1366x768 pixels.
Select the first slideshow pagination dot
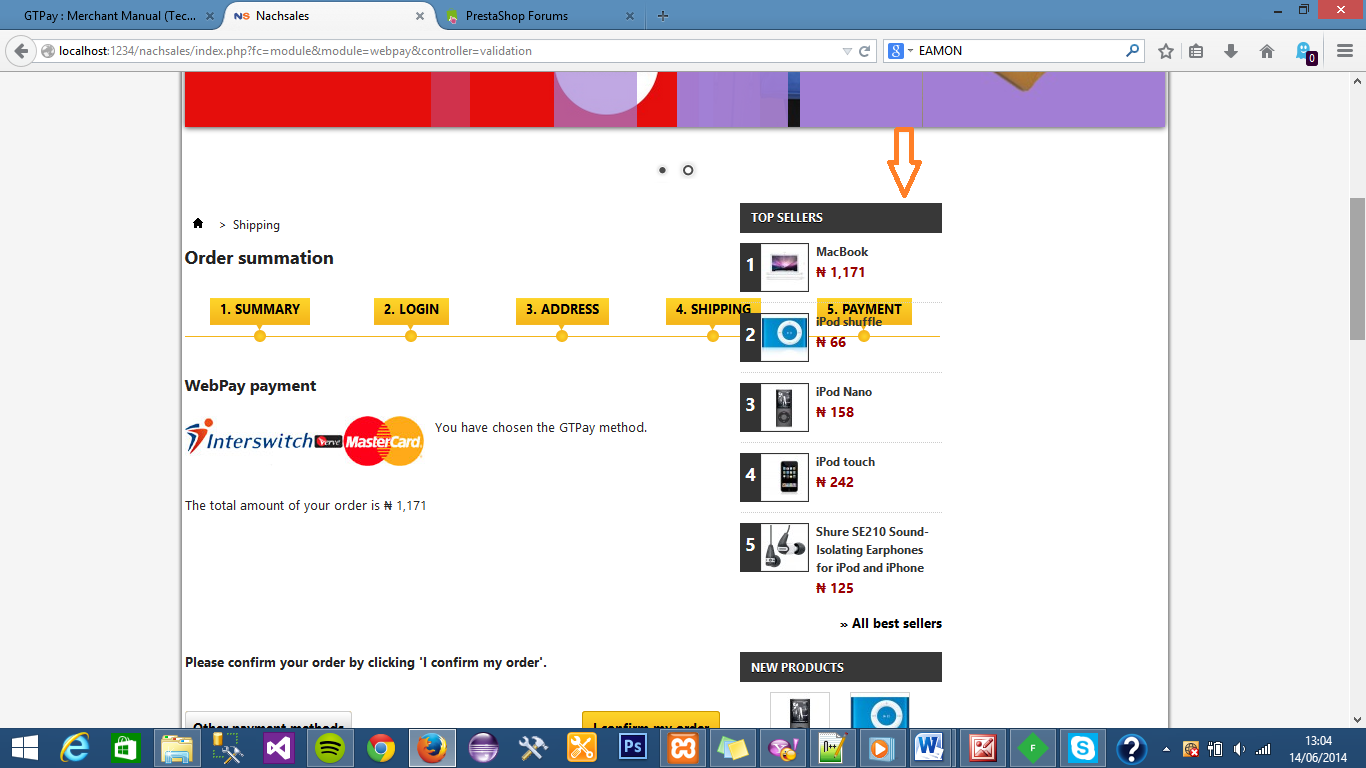point(662,170)
